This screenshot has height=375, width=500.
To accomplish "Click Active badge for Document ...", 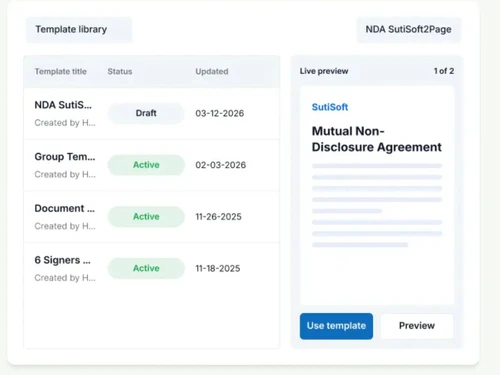I will click(146, 217).
